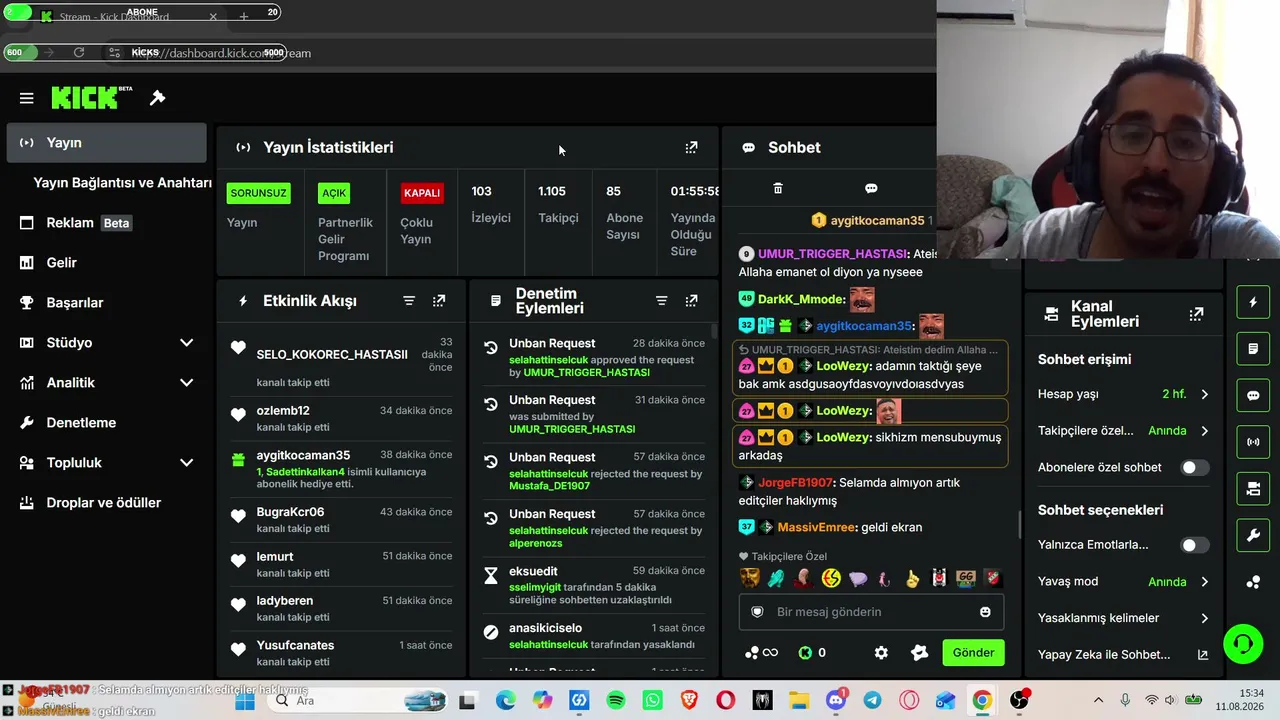Click the anasikiciselo moderation entry
The image size is (1280, 720).
point(595,636)
